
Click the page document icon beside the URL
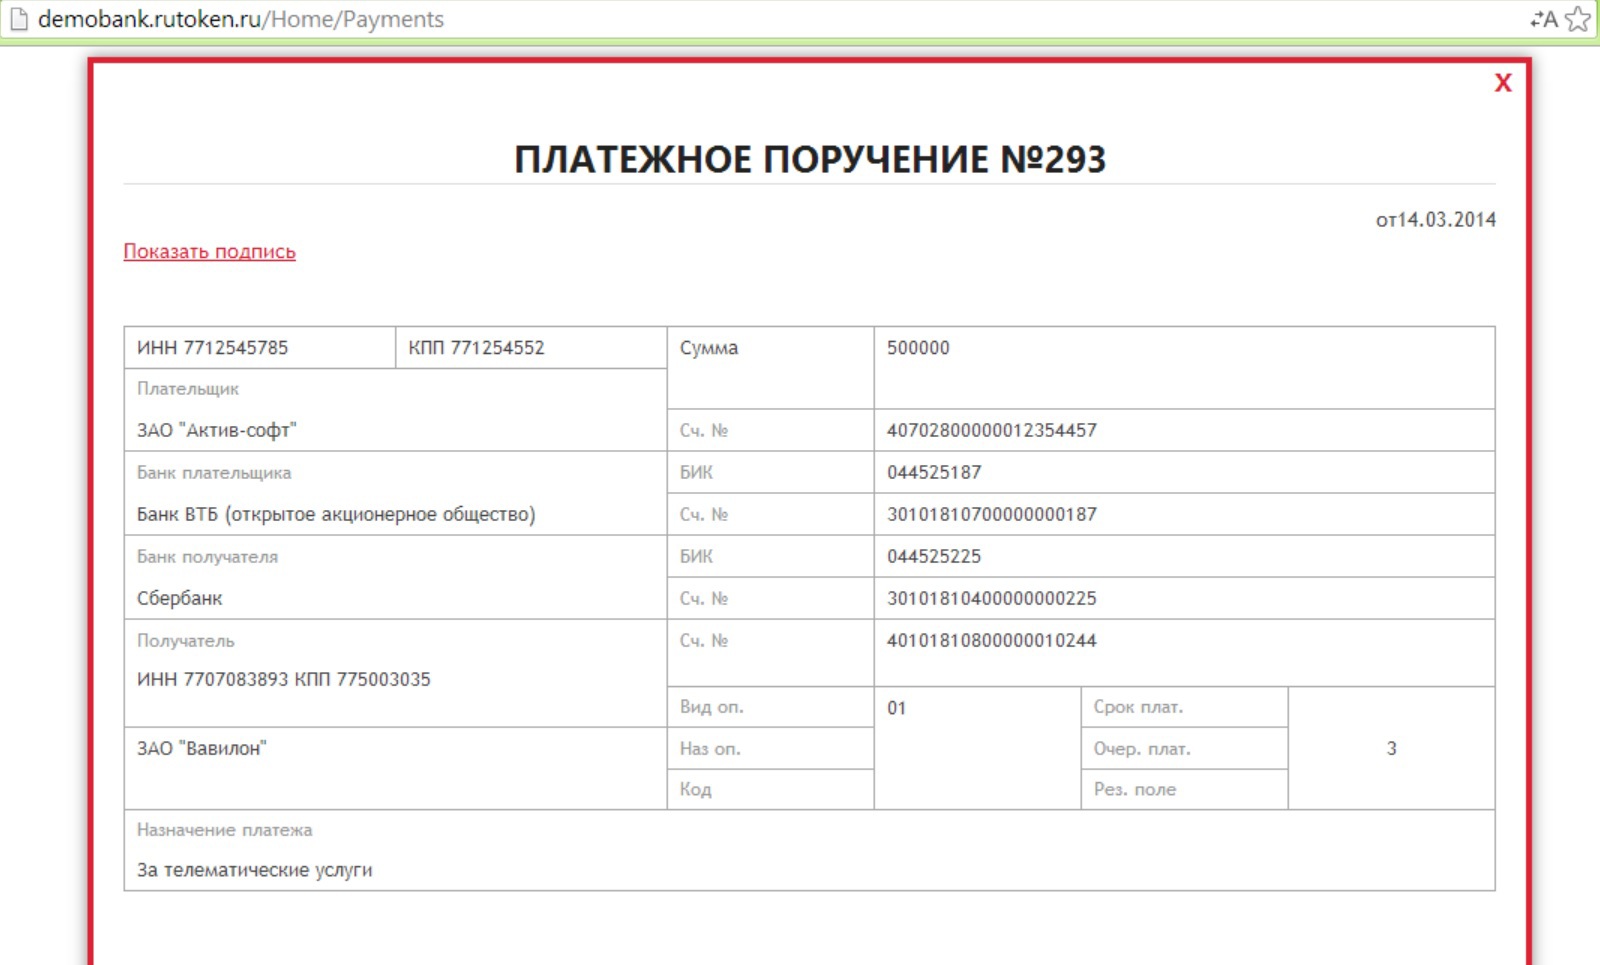coord(18,19)
